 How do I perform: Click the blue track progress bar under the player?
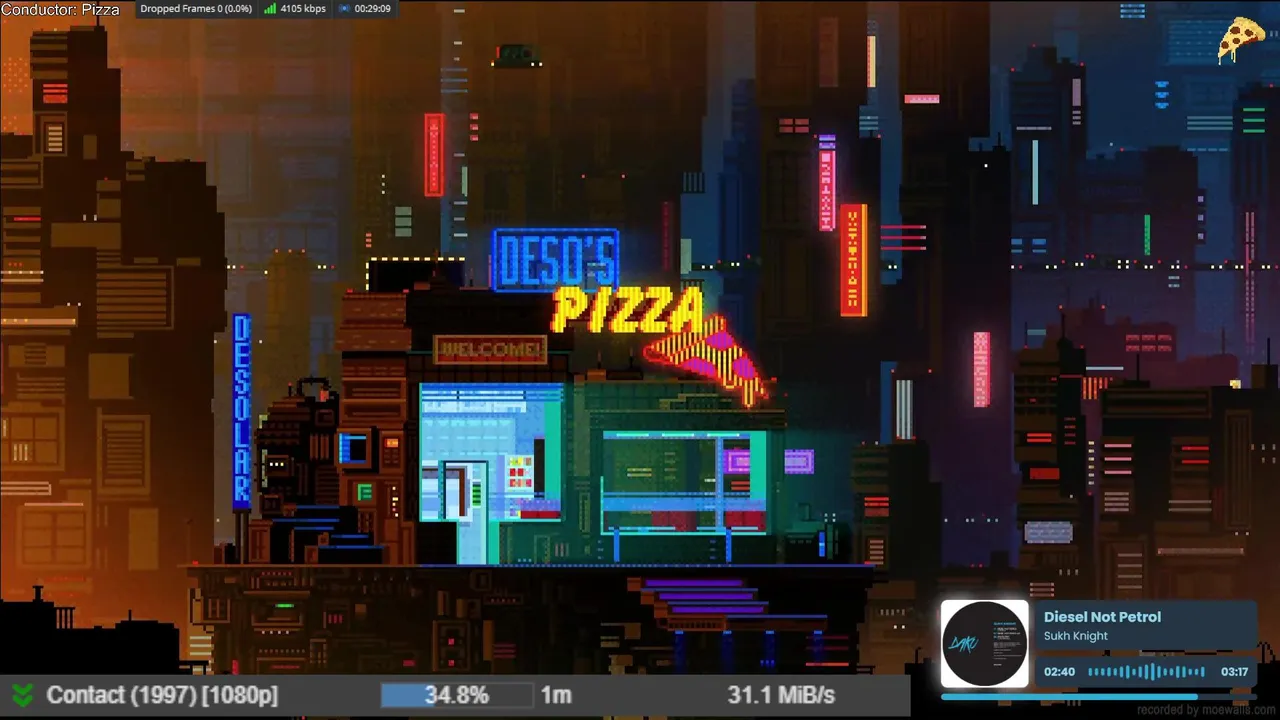pyautogui.click(x=1098, y=697)
